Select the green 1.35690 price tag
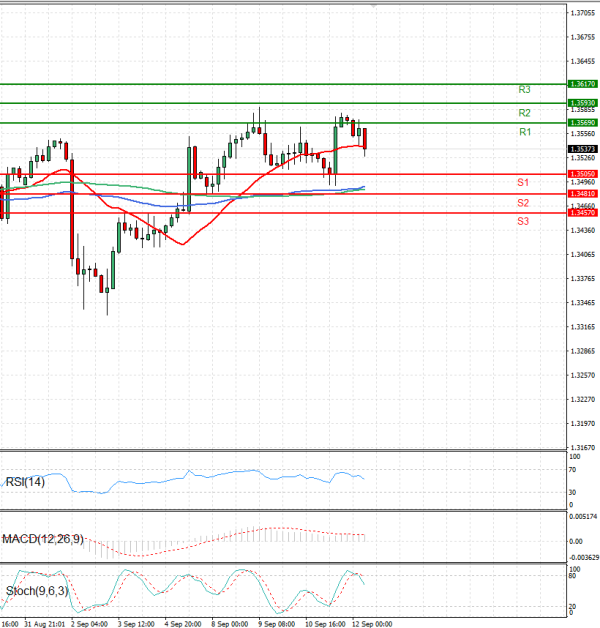The width and height of the screenshot is (600, 628). (583, 123)
